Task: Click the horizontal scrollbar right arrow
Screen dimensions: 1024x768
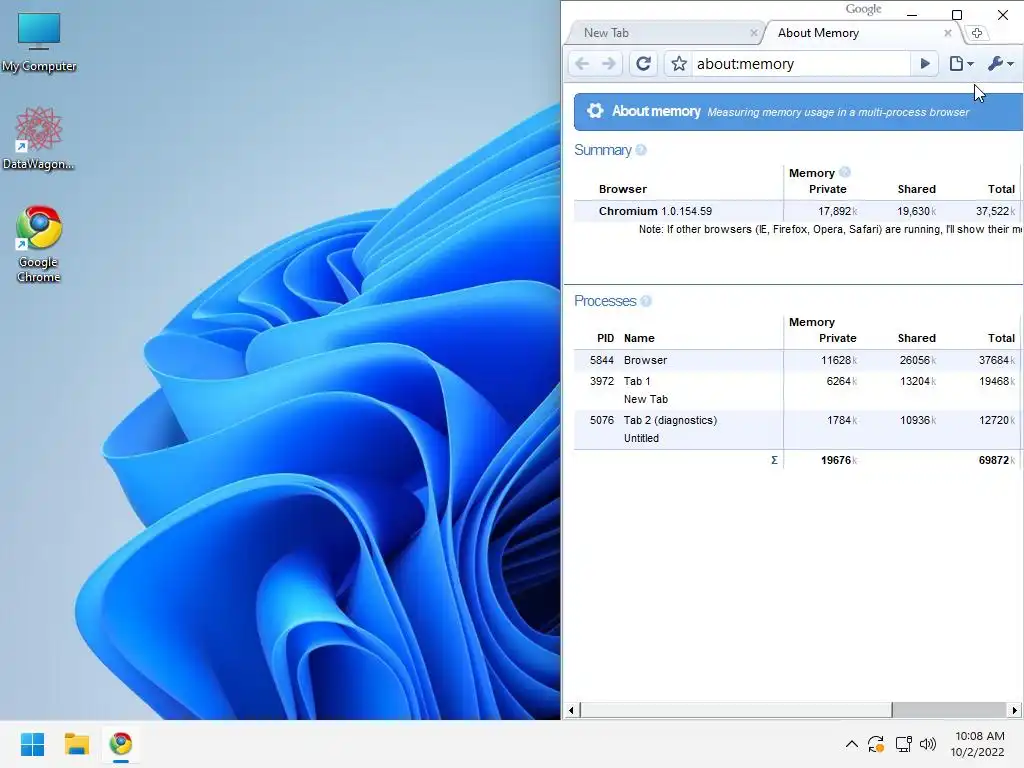Action: (1014, 710)
